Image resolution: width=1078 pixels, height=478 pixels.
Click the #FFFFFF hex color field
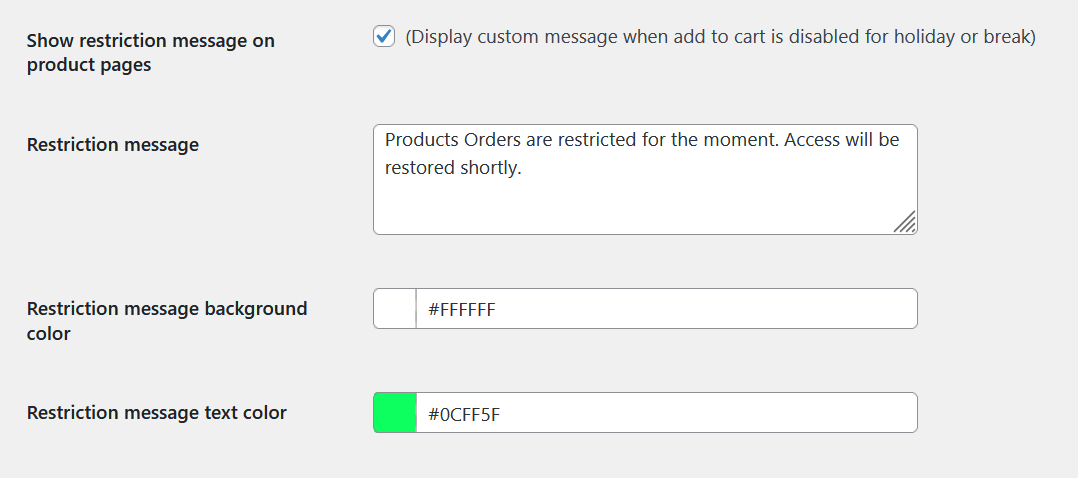click(665, 309)
